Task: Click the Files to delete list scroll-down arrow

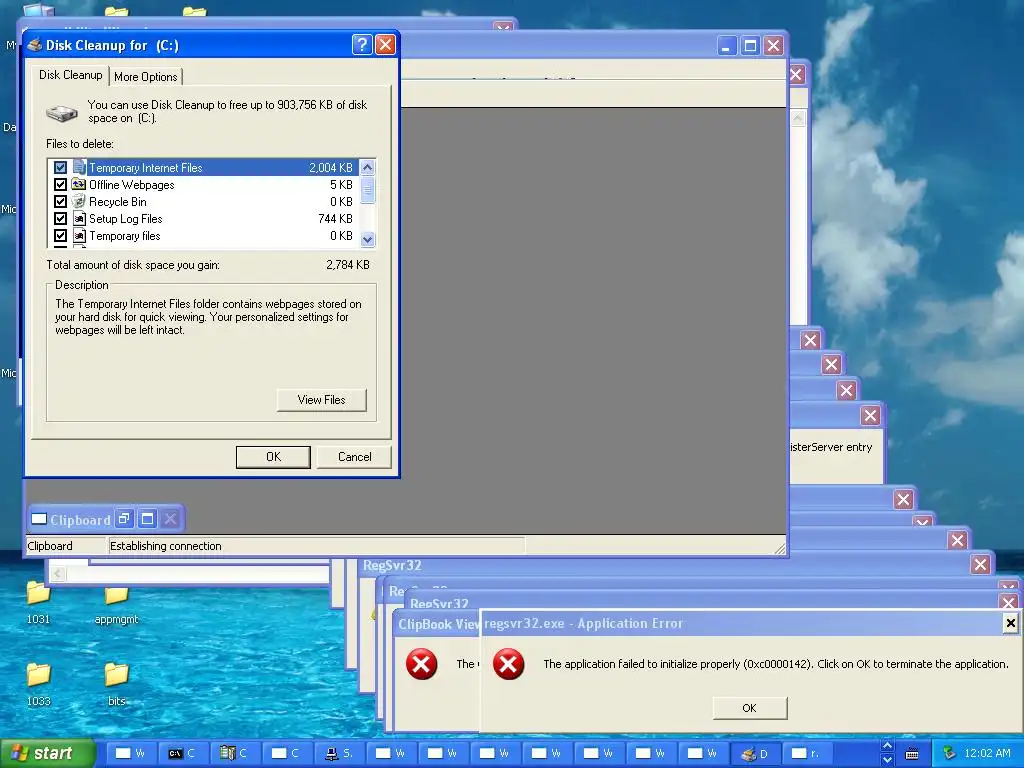Action: point(367,239)
